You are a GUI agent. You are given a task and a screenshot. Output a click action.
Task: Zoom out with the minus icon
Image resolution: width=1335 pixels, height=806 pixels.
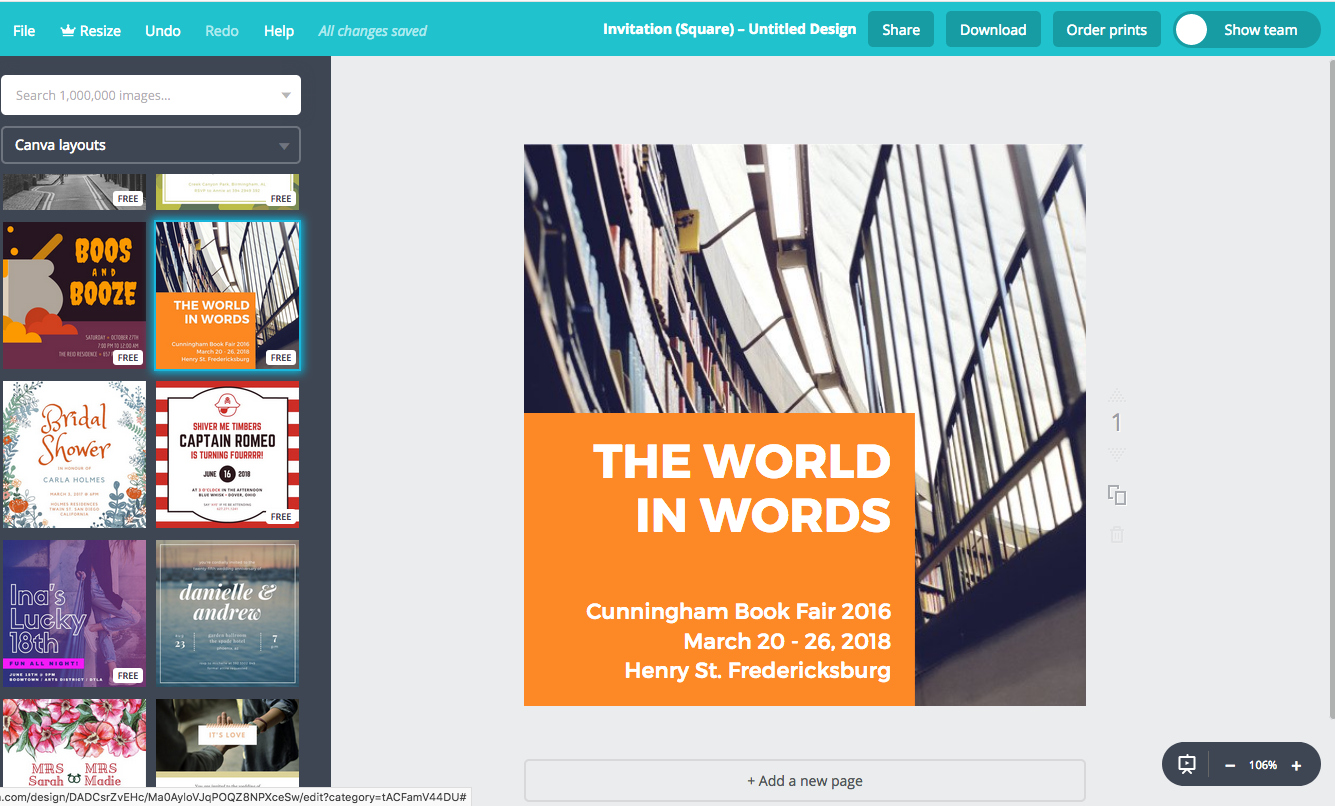[x=1230, y=766]
